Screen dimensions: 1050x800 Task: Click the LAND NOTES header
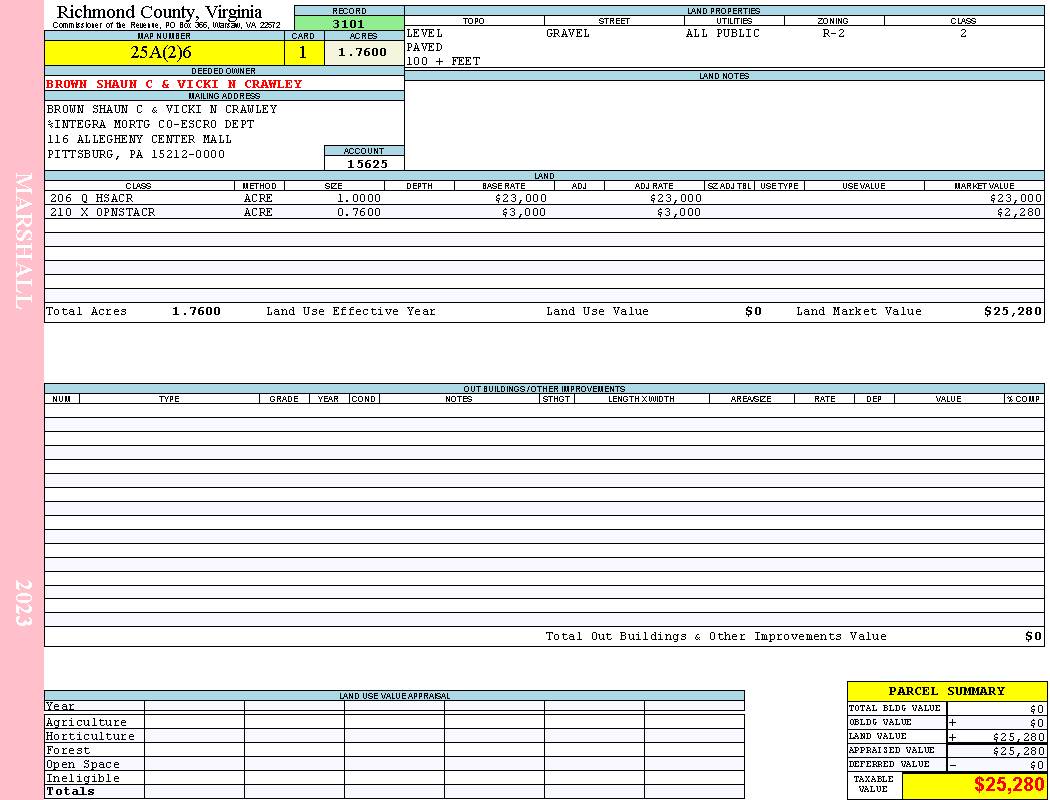[x=724, y=76]
